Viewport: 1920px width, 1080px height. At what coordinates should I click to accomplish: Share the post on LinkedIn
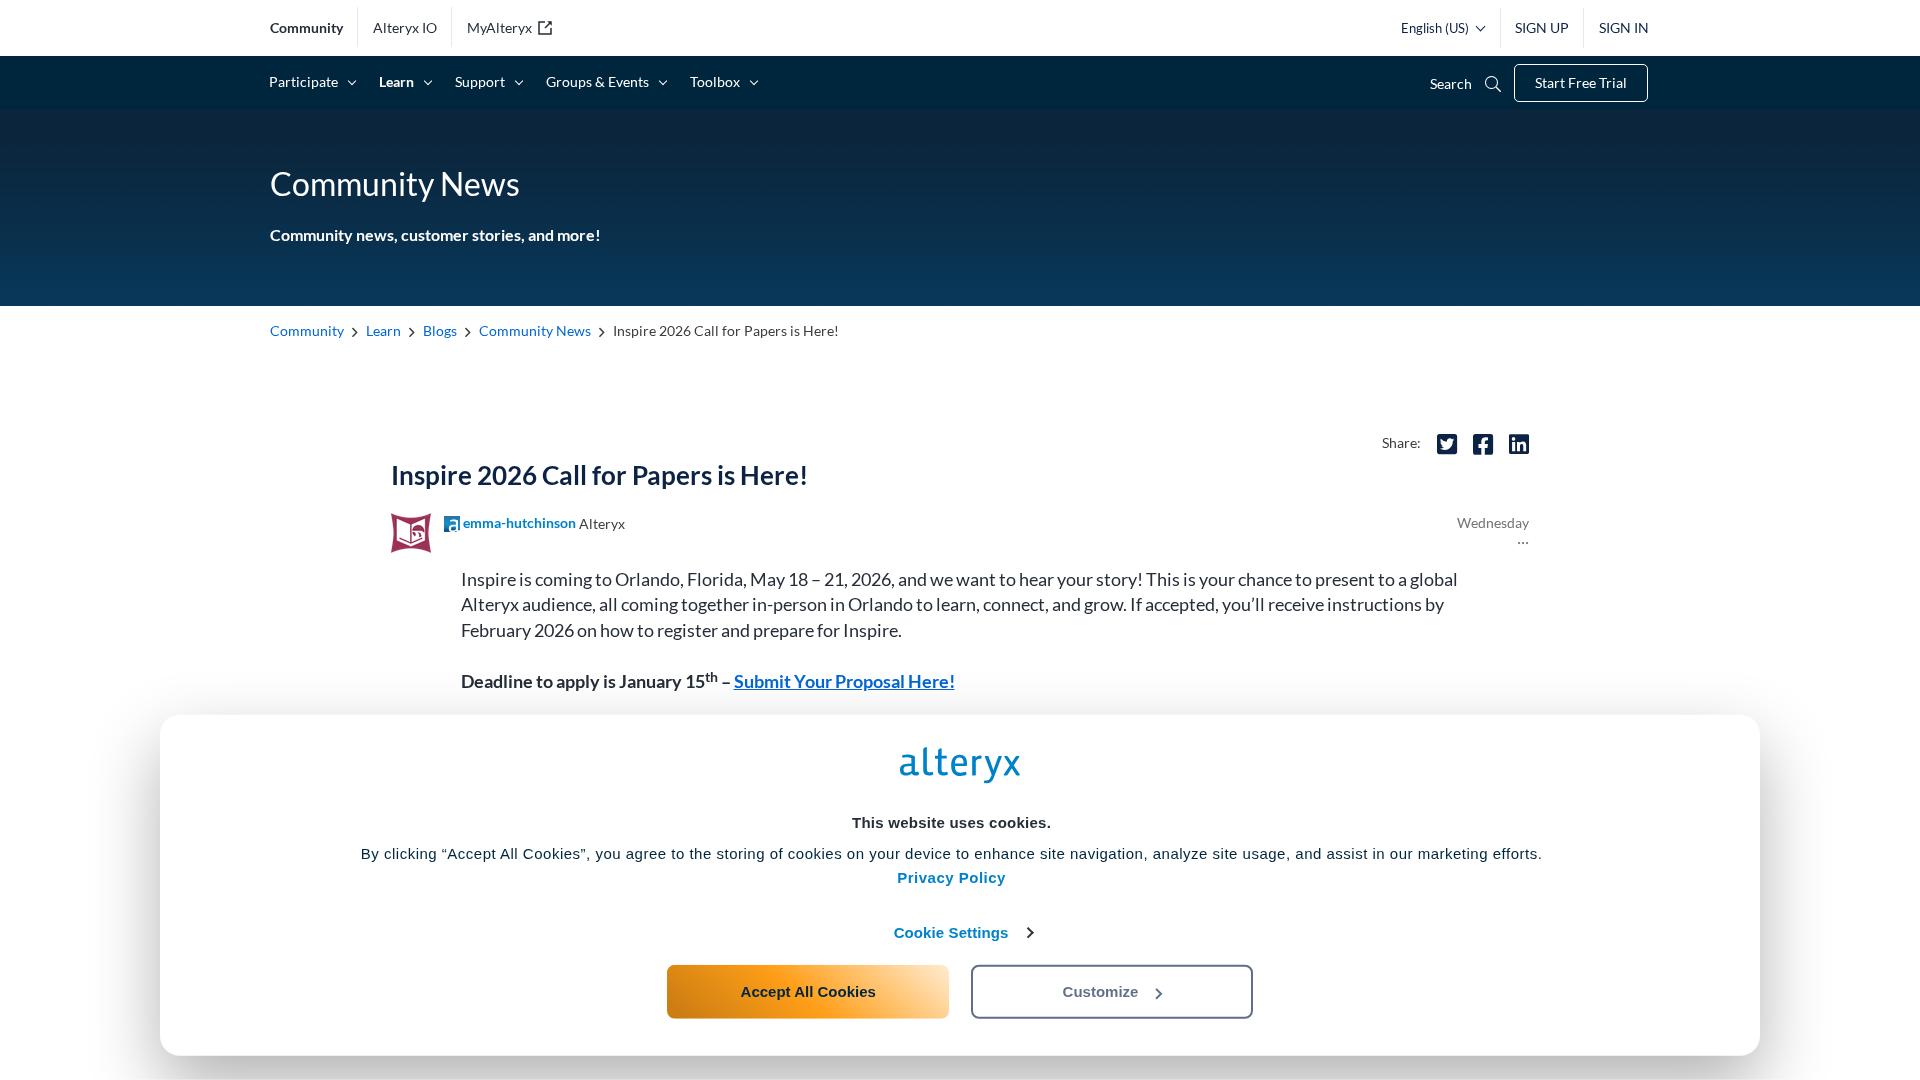tap(1518, 444)
